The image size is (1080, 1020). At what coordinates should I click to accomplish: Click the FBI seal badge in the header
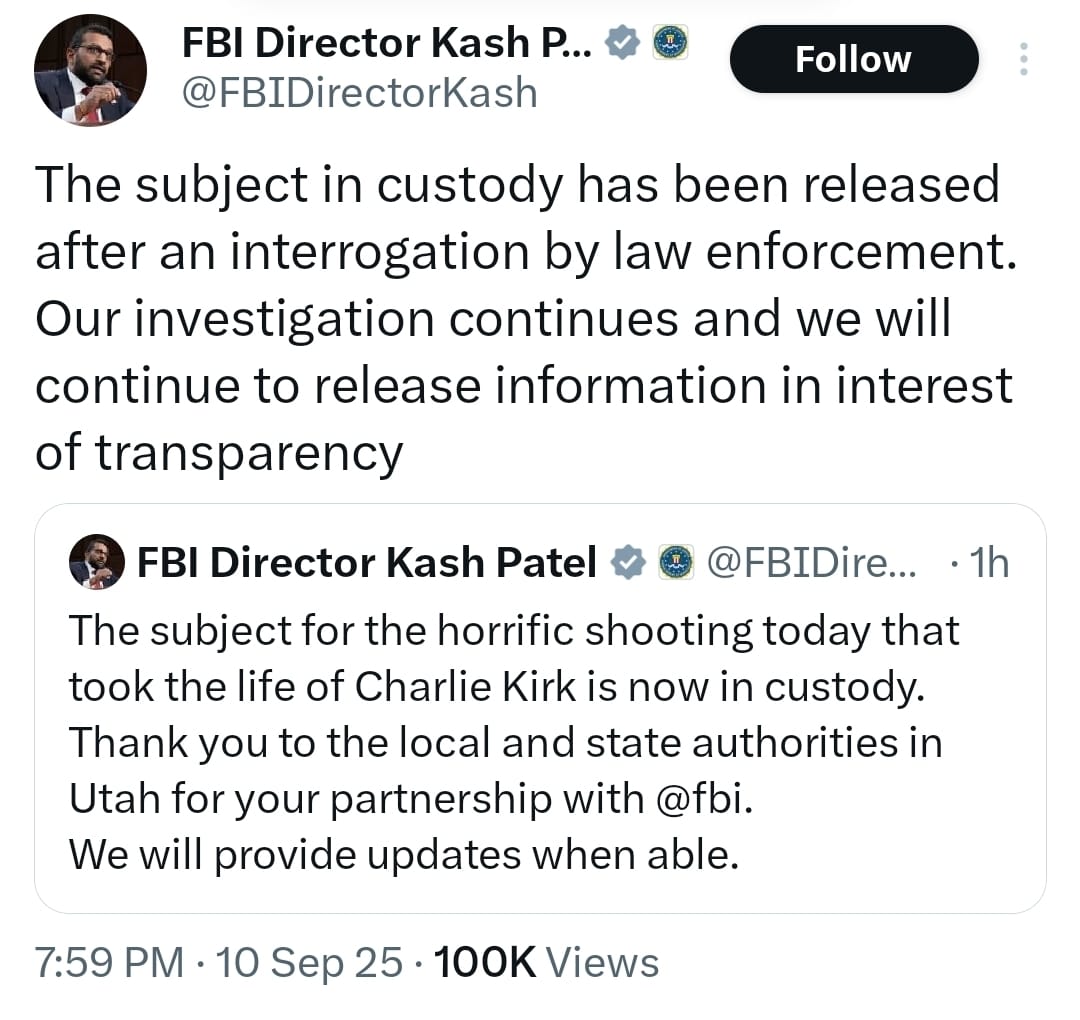click(668, 42)
